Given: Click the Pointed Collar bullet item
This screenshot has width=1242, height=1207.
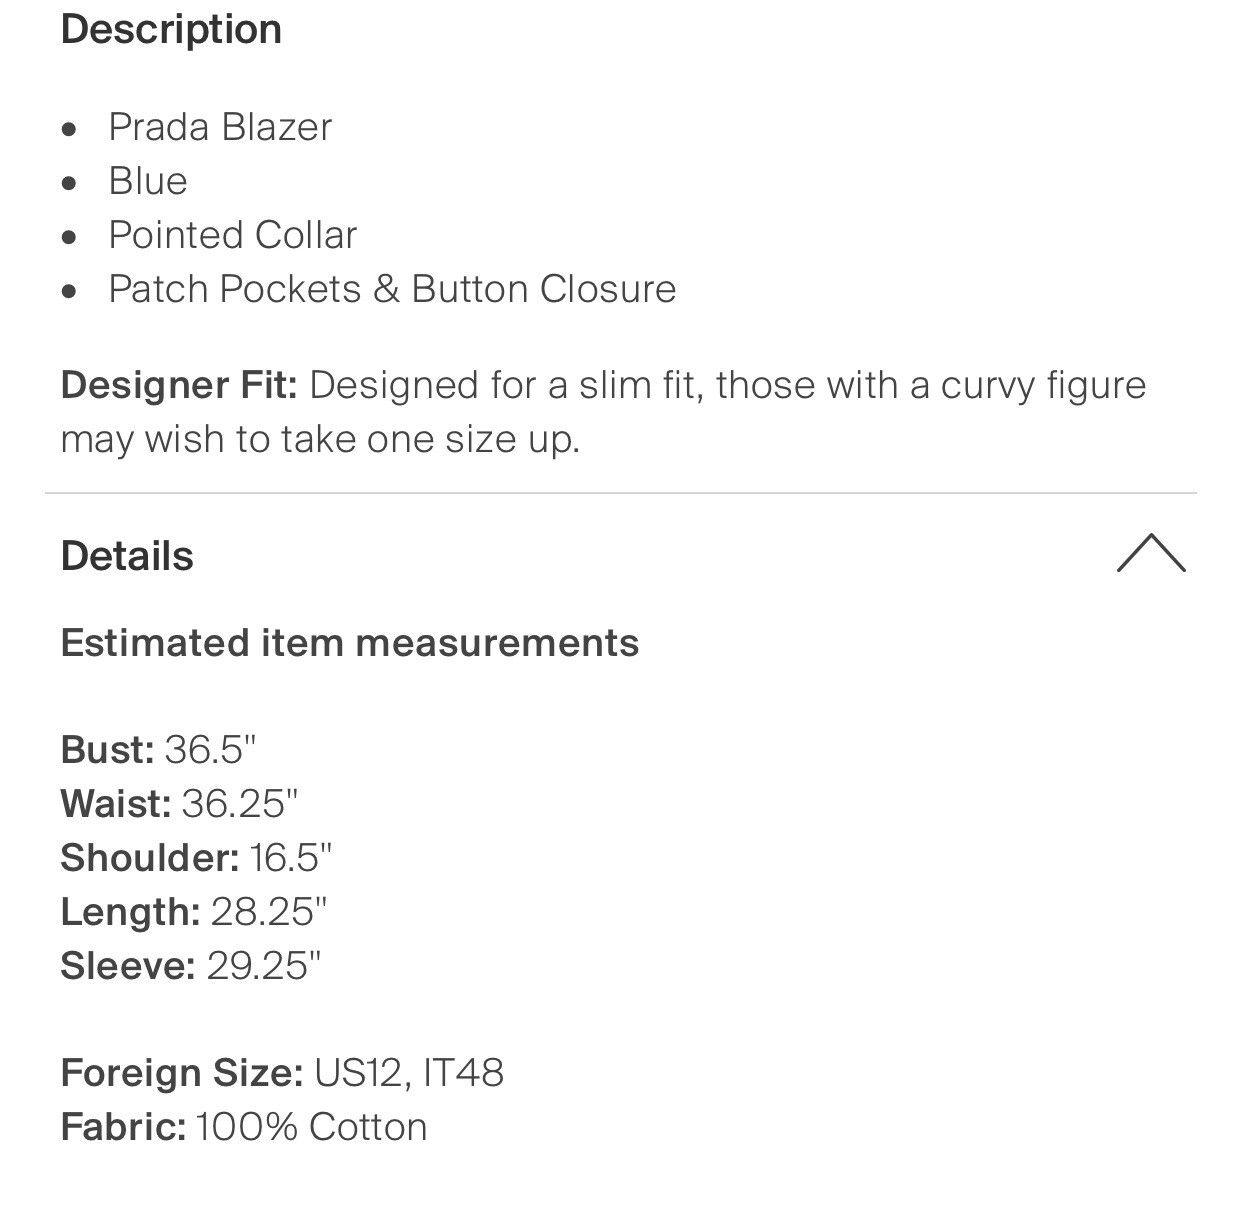Looking at the screenshot, I should tap(232, 235).
